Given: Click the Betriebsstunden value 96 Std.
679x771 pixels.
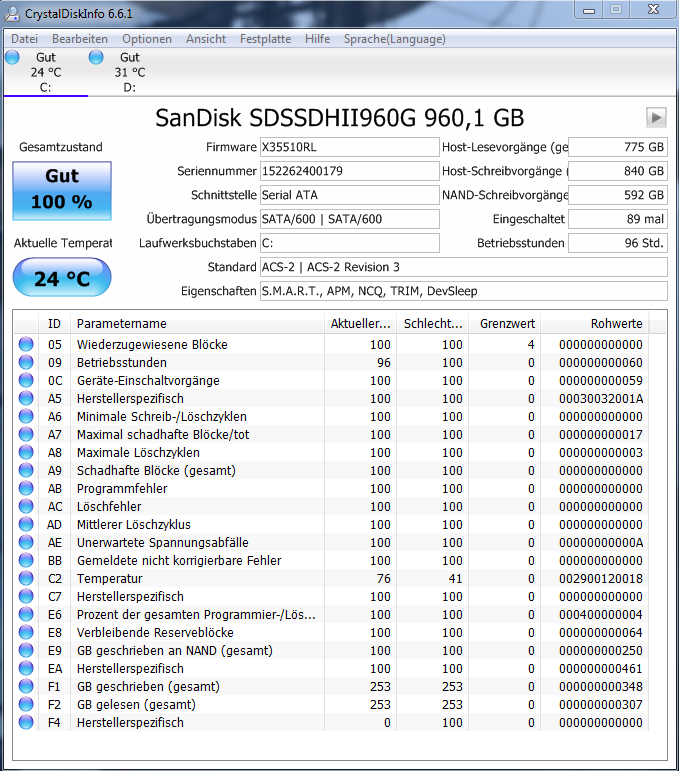Looking at the screenshot, I should [x=618, y=243].
